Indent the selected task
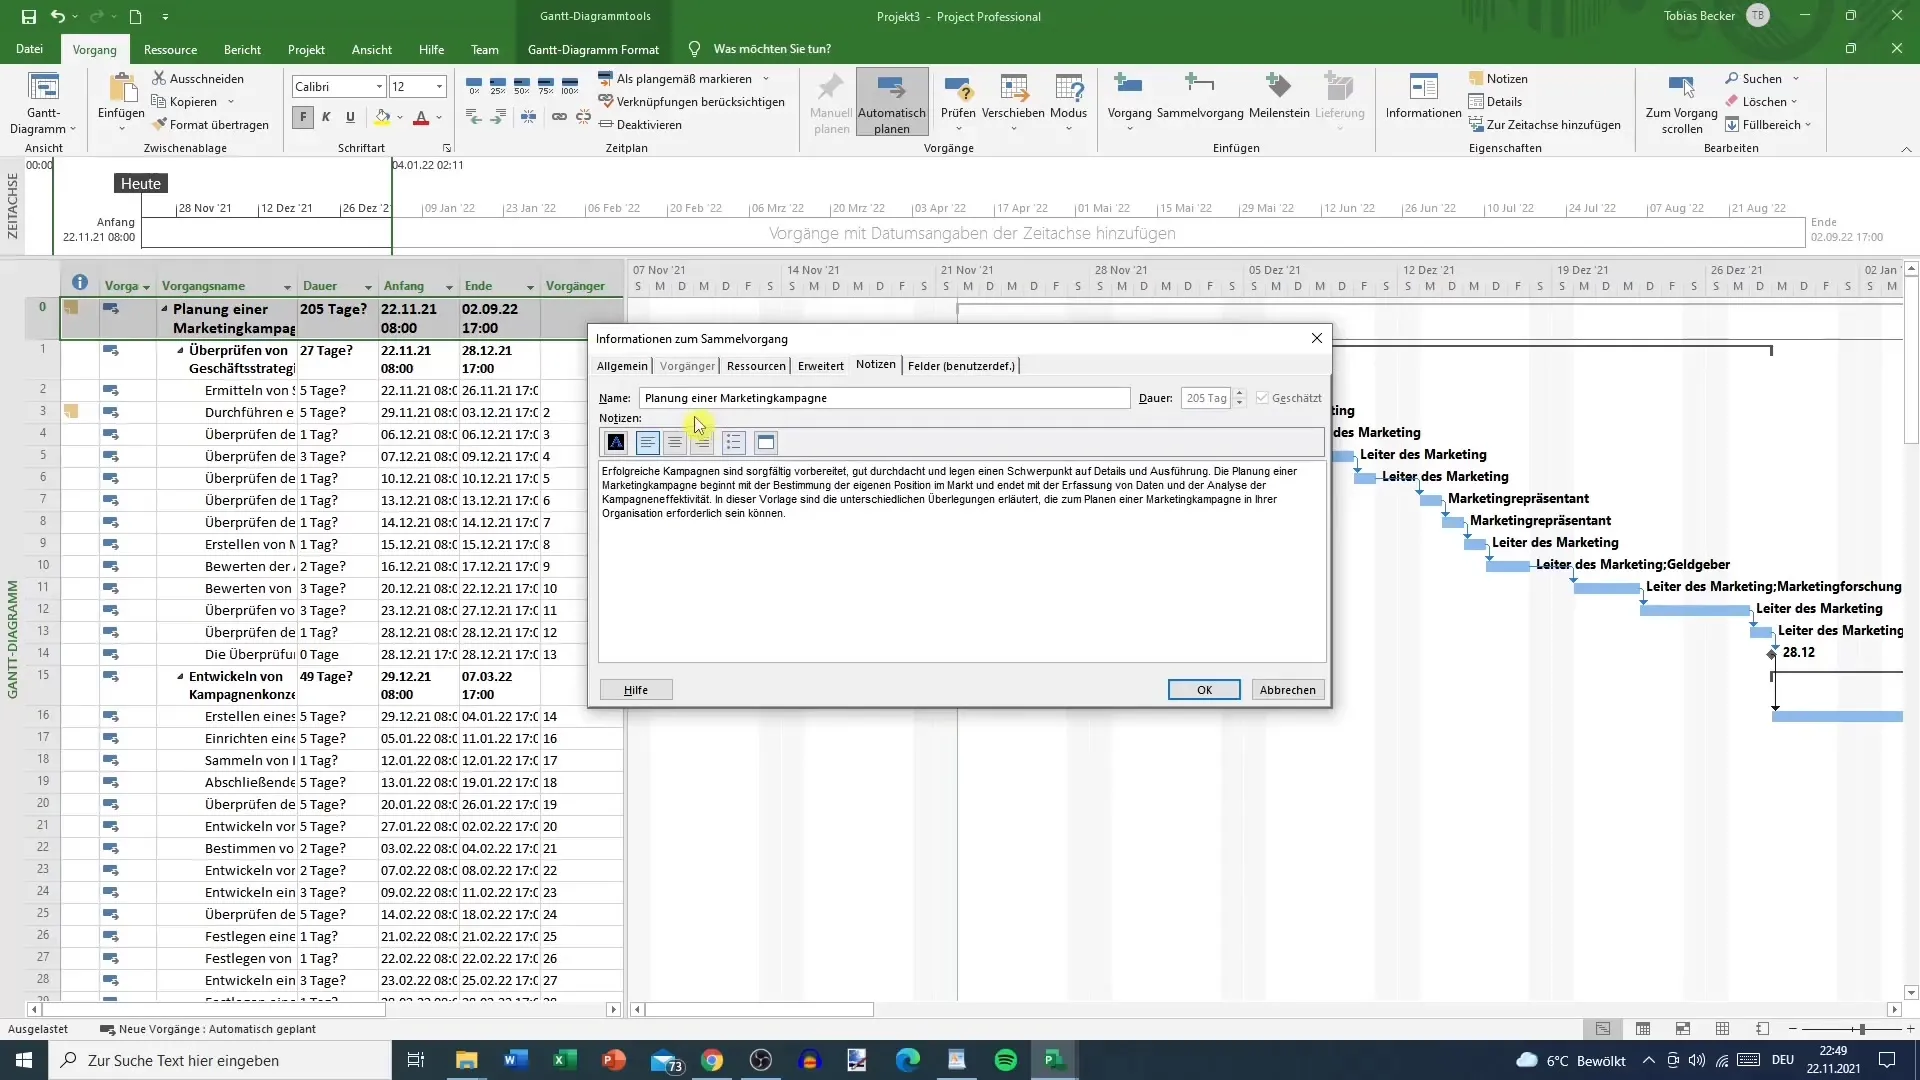Image resolution: width=1920 pixels, height=1080 pixels. (x=498, y=117)
